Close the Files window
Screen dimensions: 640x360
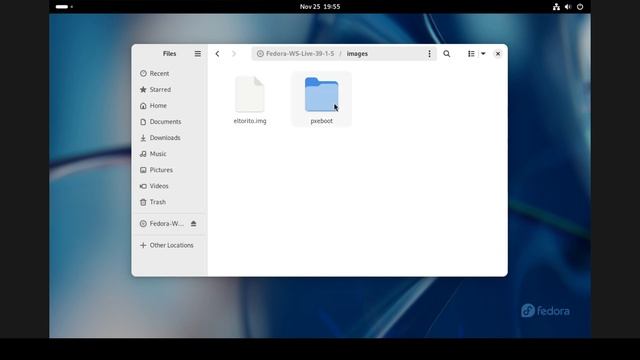click(498, 53)
